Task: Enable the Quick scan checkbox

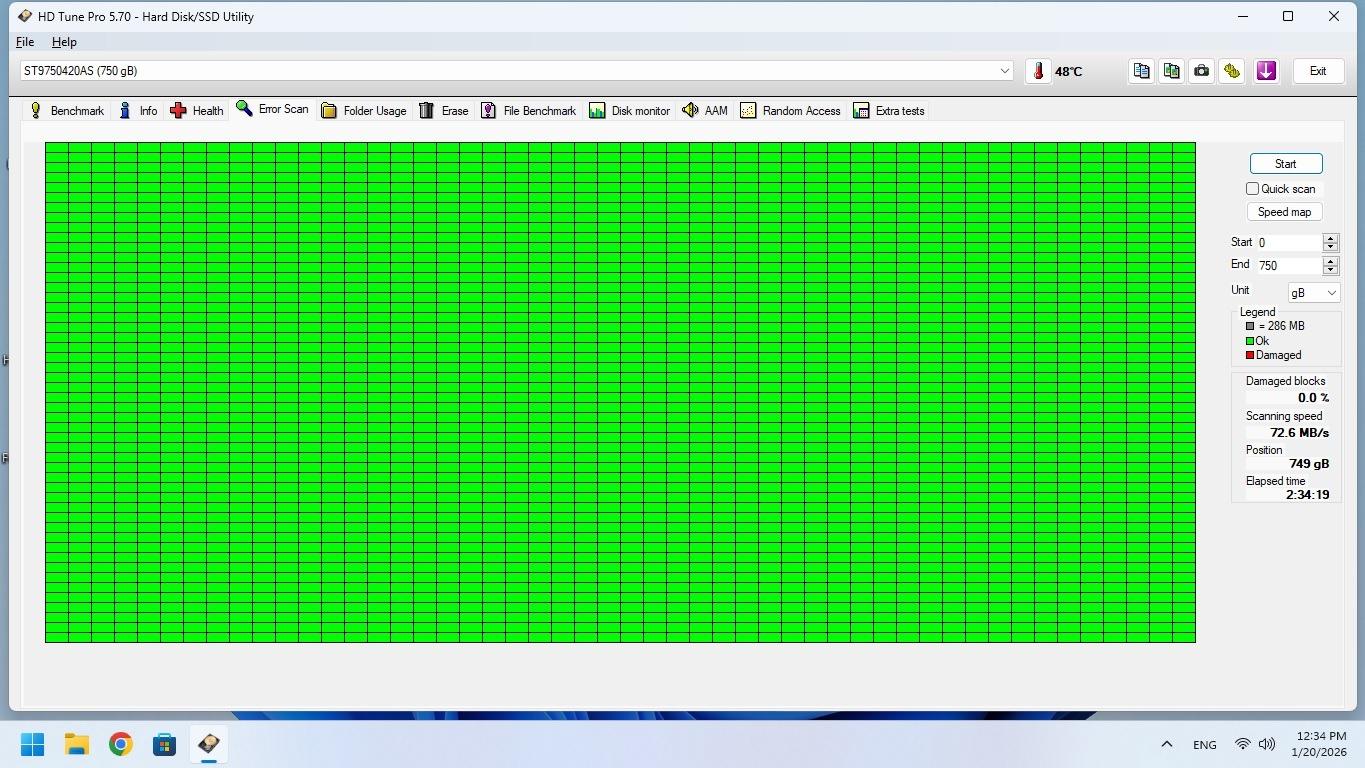Action: [x=1252, y=188]
